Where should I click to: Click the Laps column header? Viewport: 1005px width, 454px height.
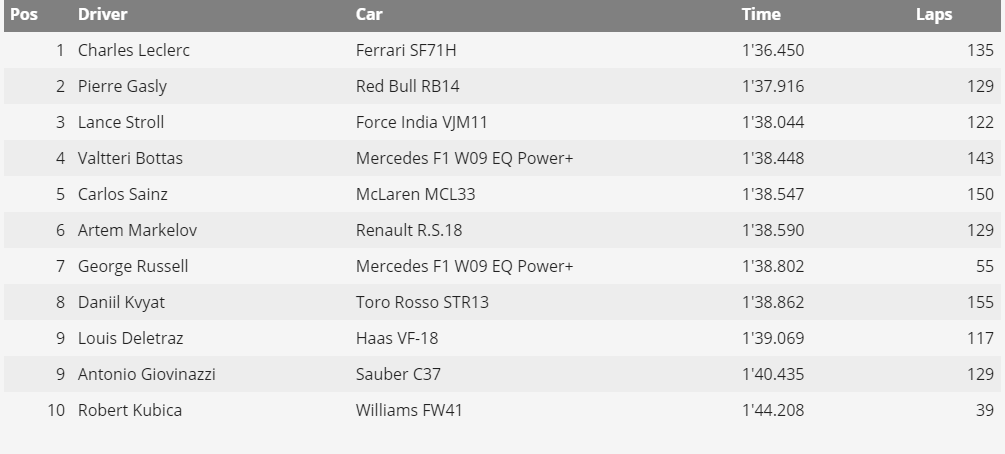click(x=934, y=14)
